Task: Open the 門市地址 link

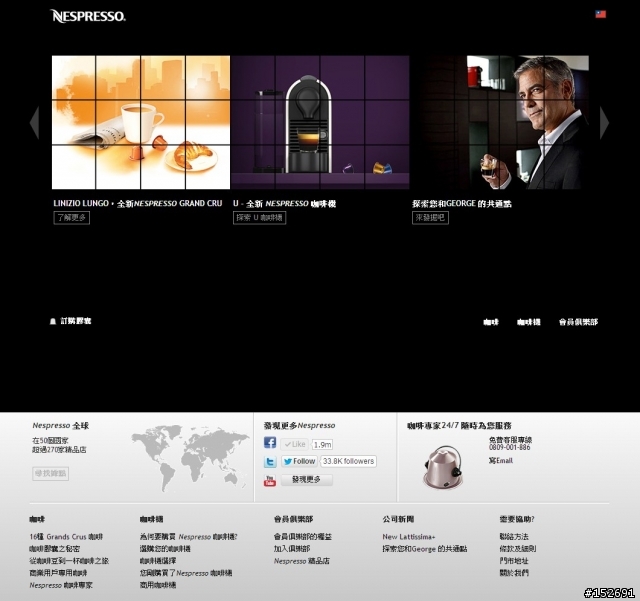Action: [514, 561]
